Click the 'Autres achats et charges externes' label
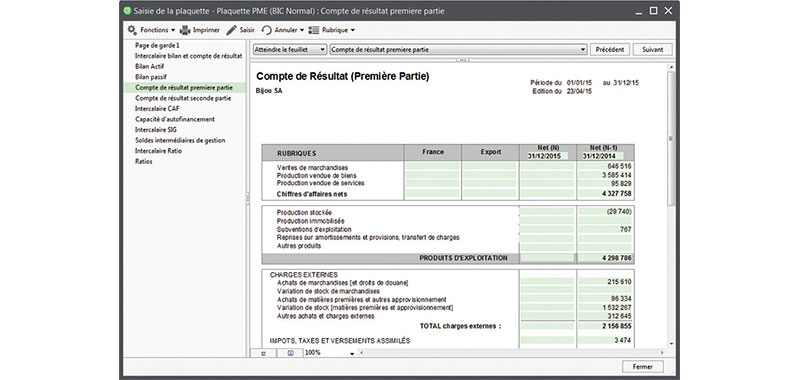This screenshot has width=800, height=380. pos(326,316)
